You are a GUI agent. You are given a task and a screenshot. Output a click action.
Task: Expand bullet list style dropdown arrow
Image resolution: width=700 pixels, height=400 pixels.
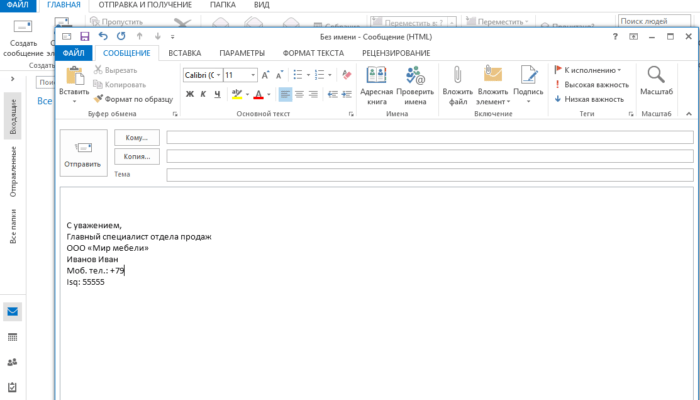click(x=308, y=75)
